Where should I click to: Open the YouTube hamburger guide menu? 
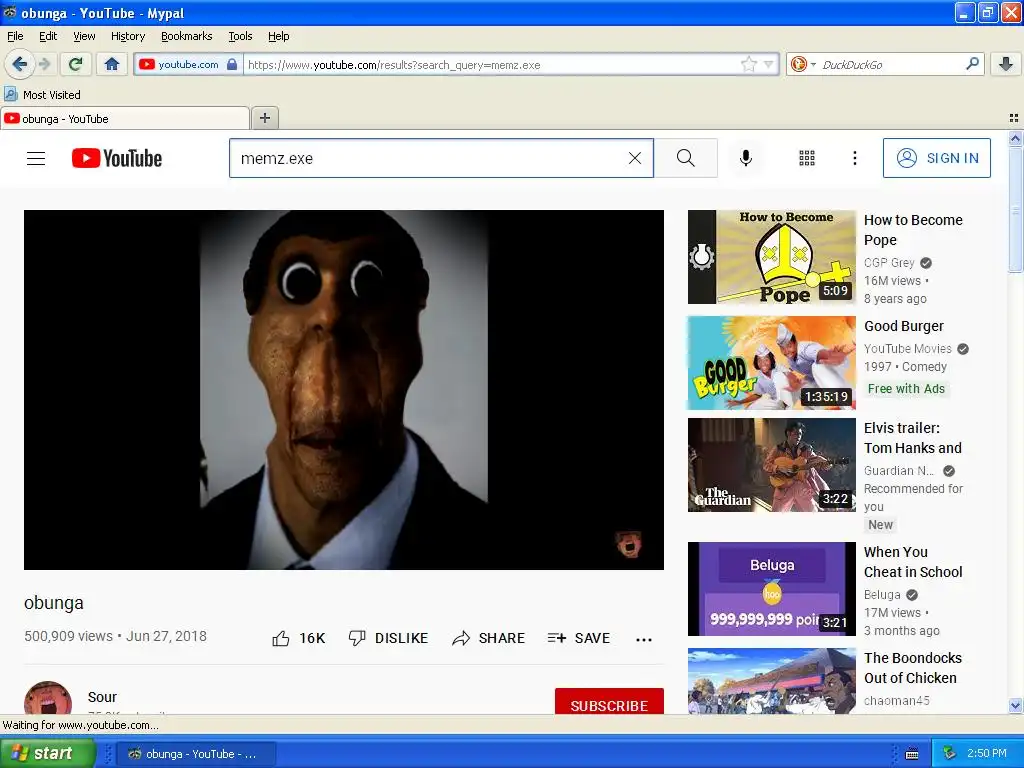(x=36, y=158)
